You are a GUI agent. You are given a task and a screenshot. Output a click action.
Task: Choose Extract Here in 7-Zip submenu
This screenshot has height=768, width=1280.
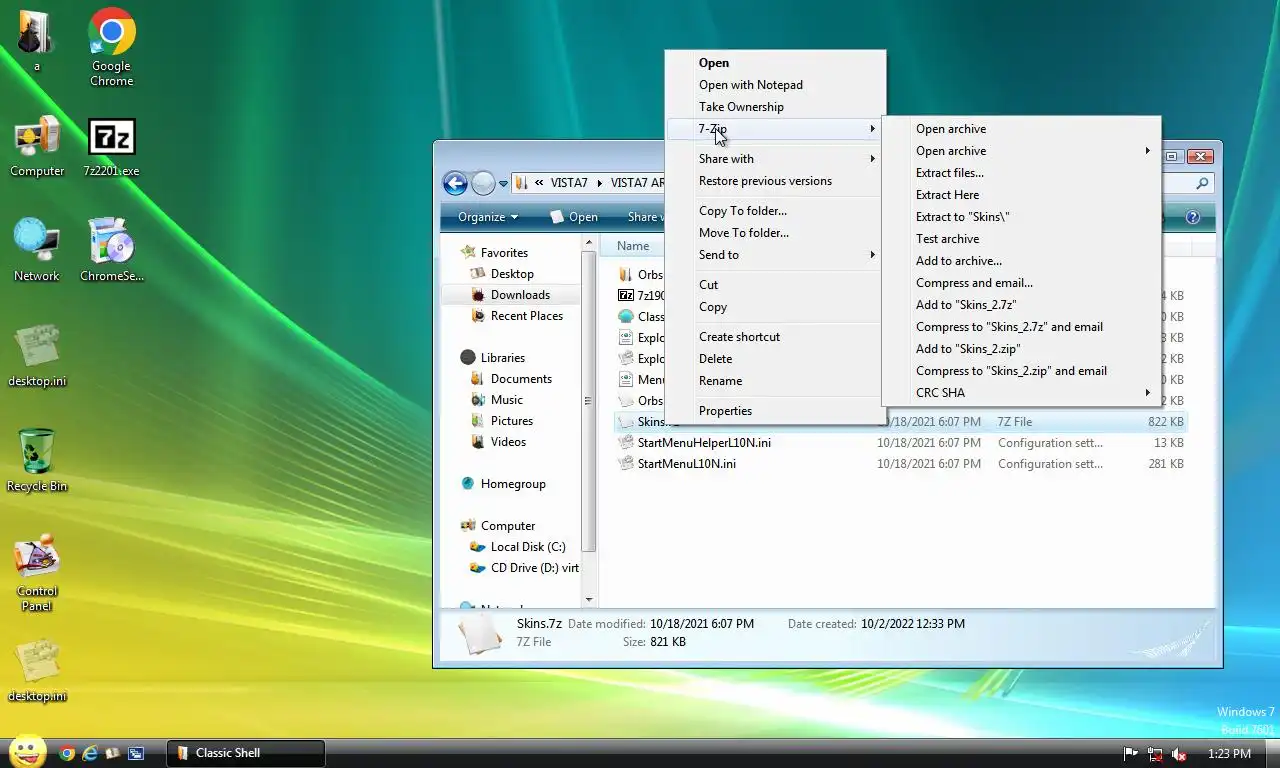coord(1020,195)
